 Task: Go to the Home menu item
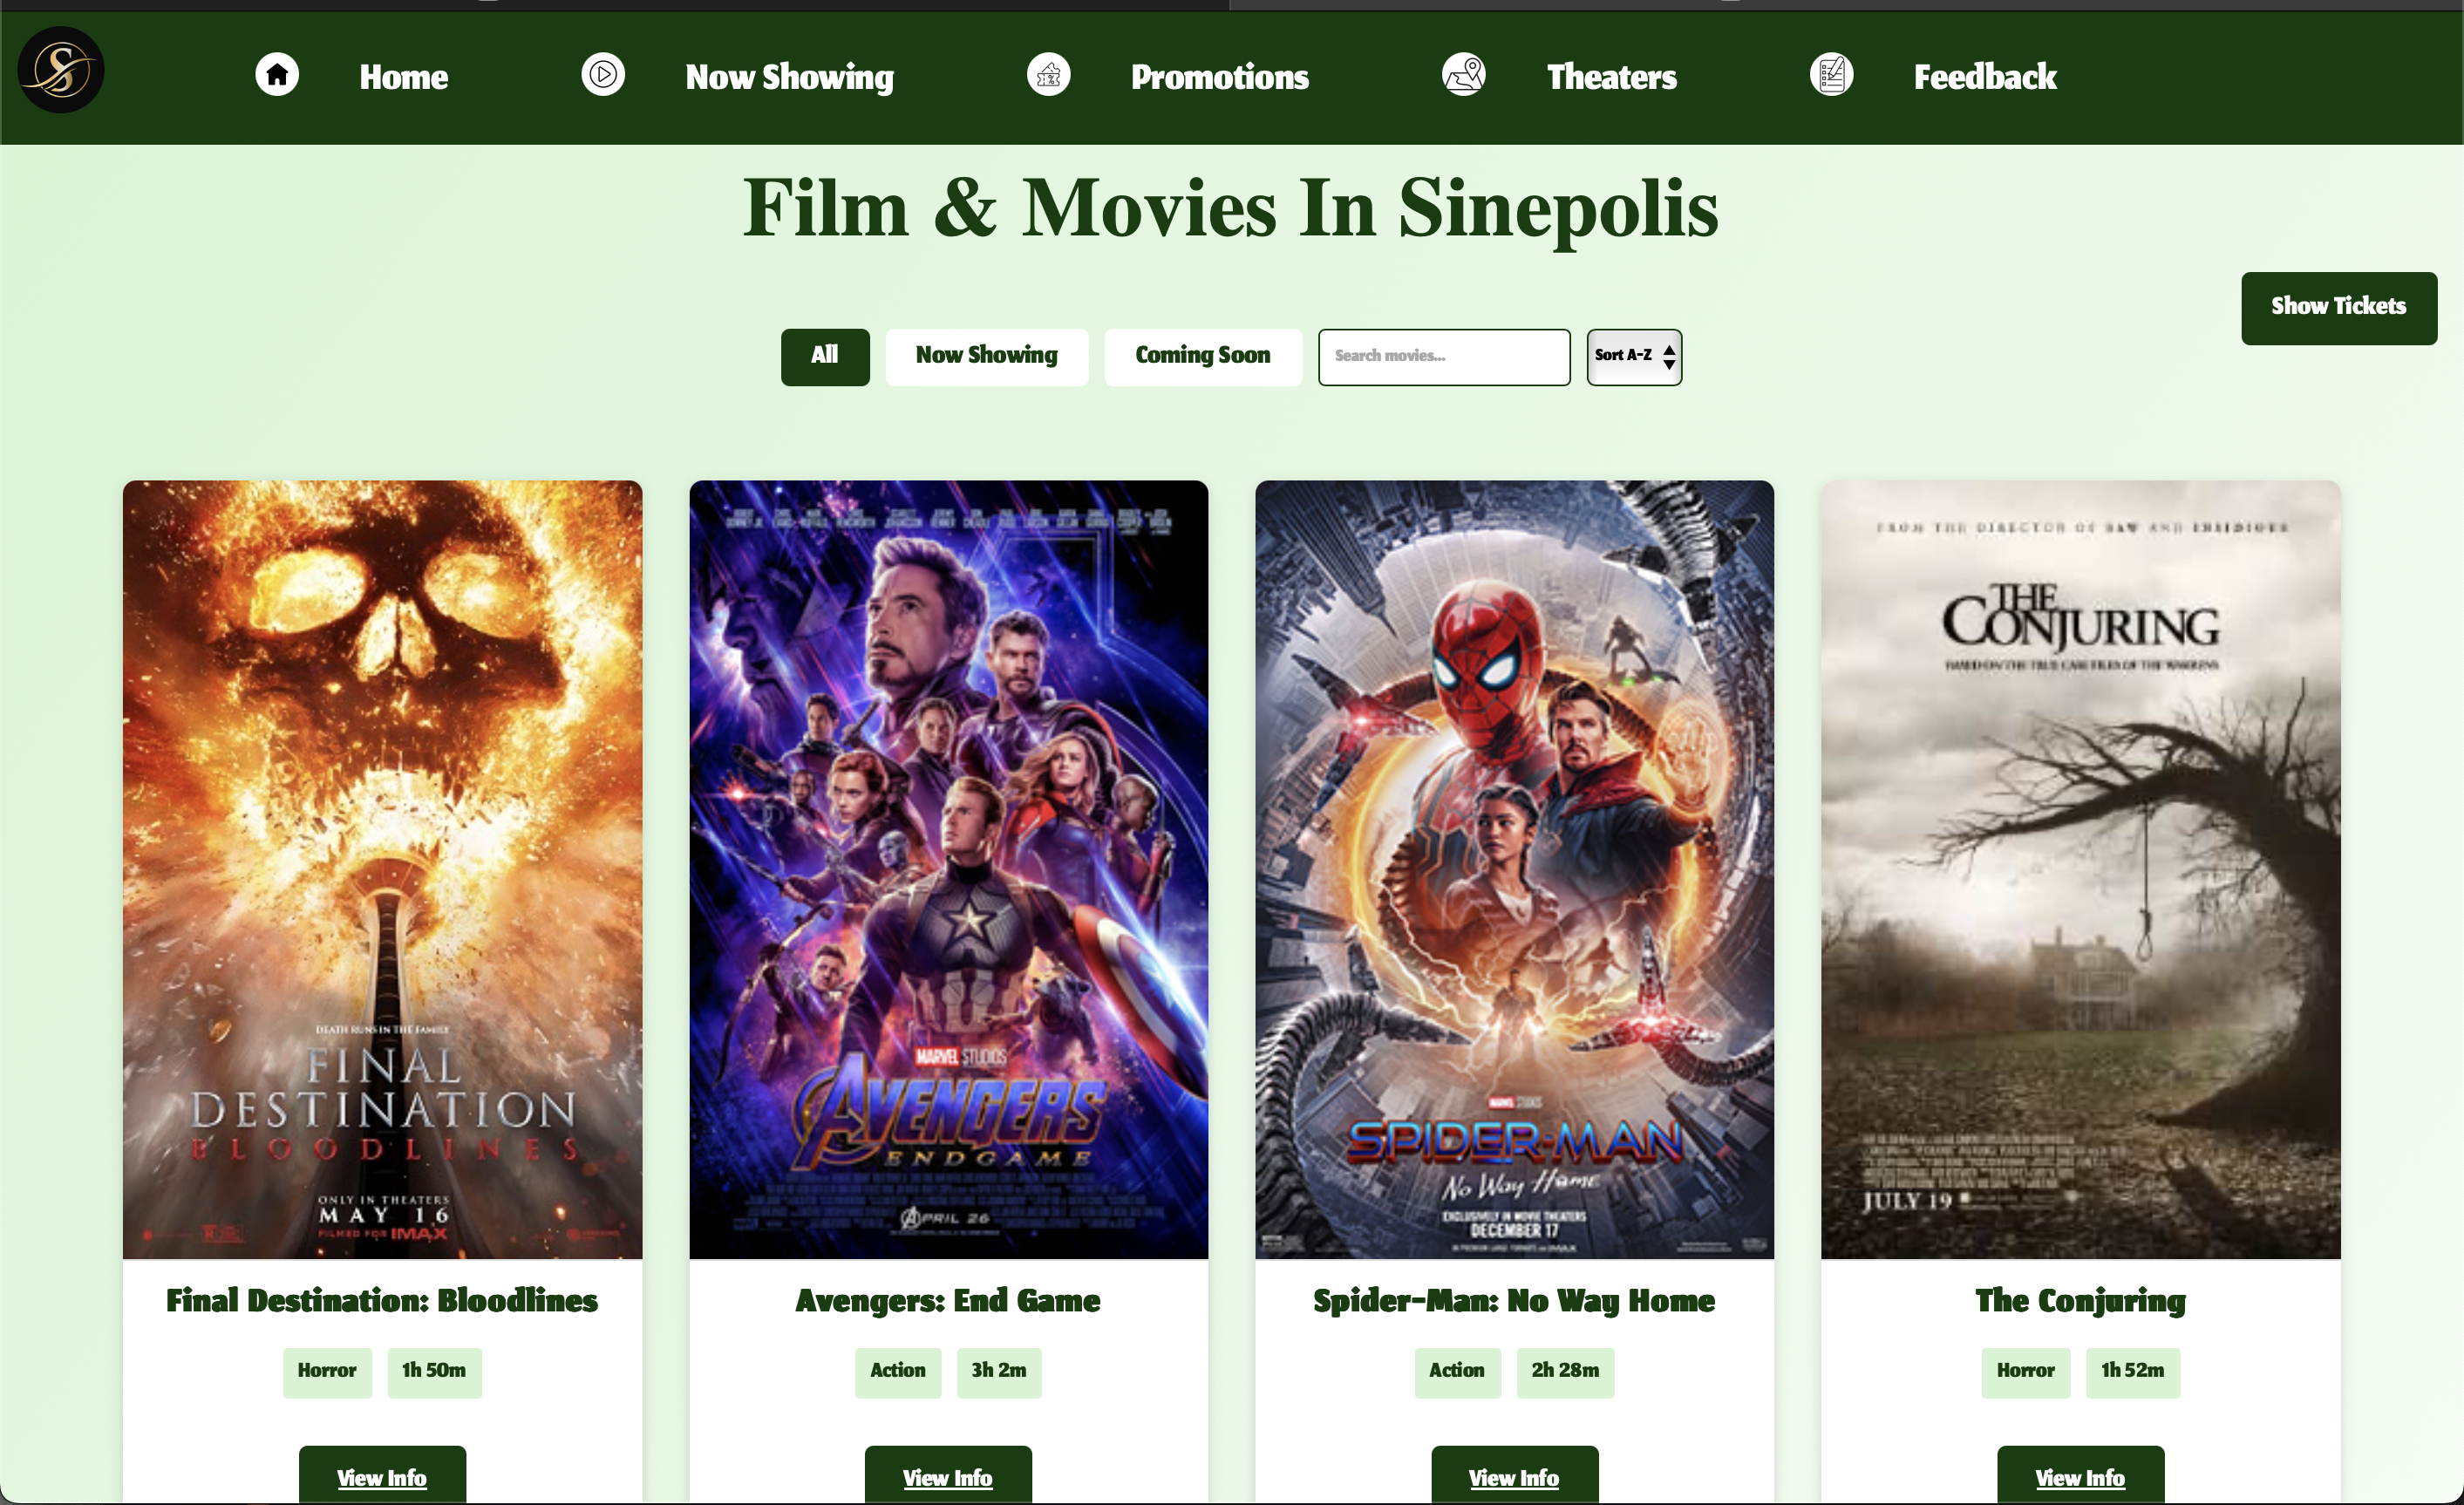404,78
